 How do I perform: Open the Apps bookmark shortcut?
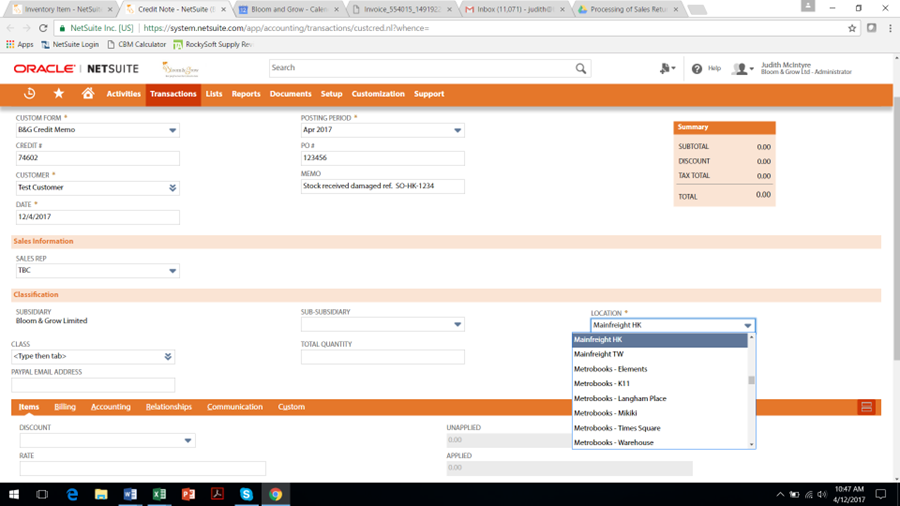(20, 44)
